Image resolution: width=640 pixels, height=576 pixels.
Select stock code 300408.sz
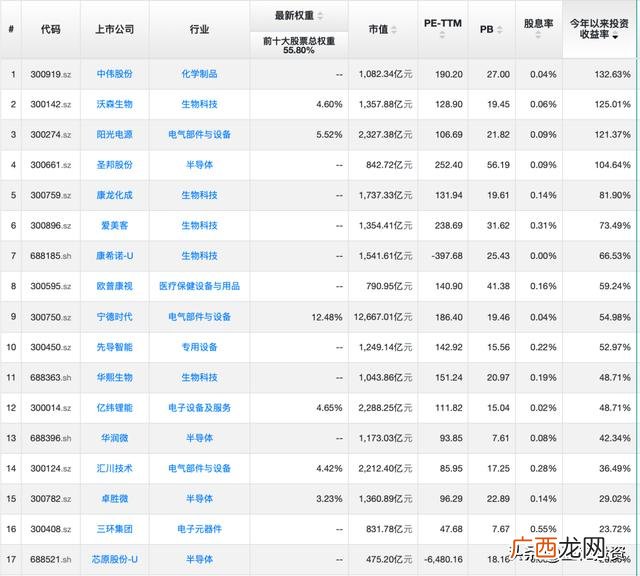click(51, 529)
